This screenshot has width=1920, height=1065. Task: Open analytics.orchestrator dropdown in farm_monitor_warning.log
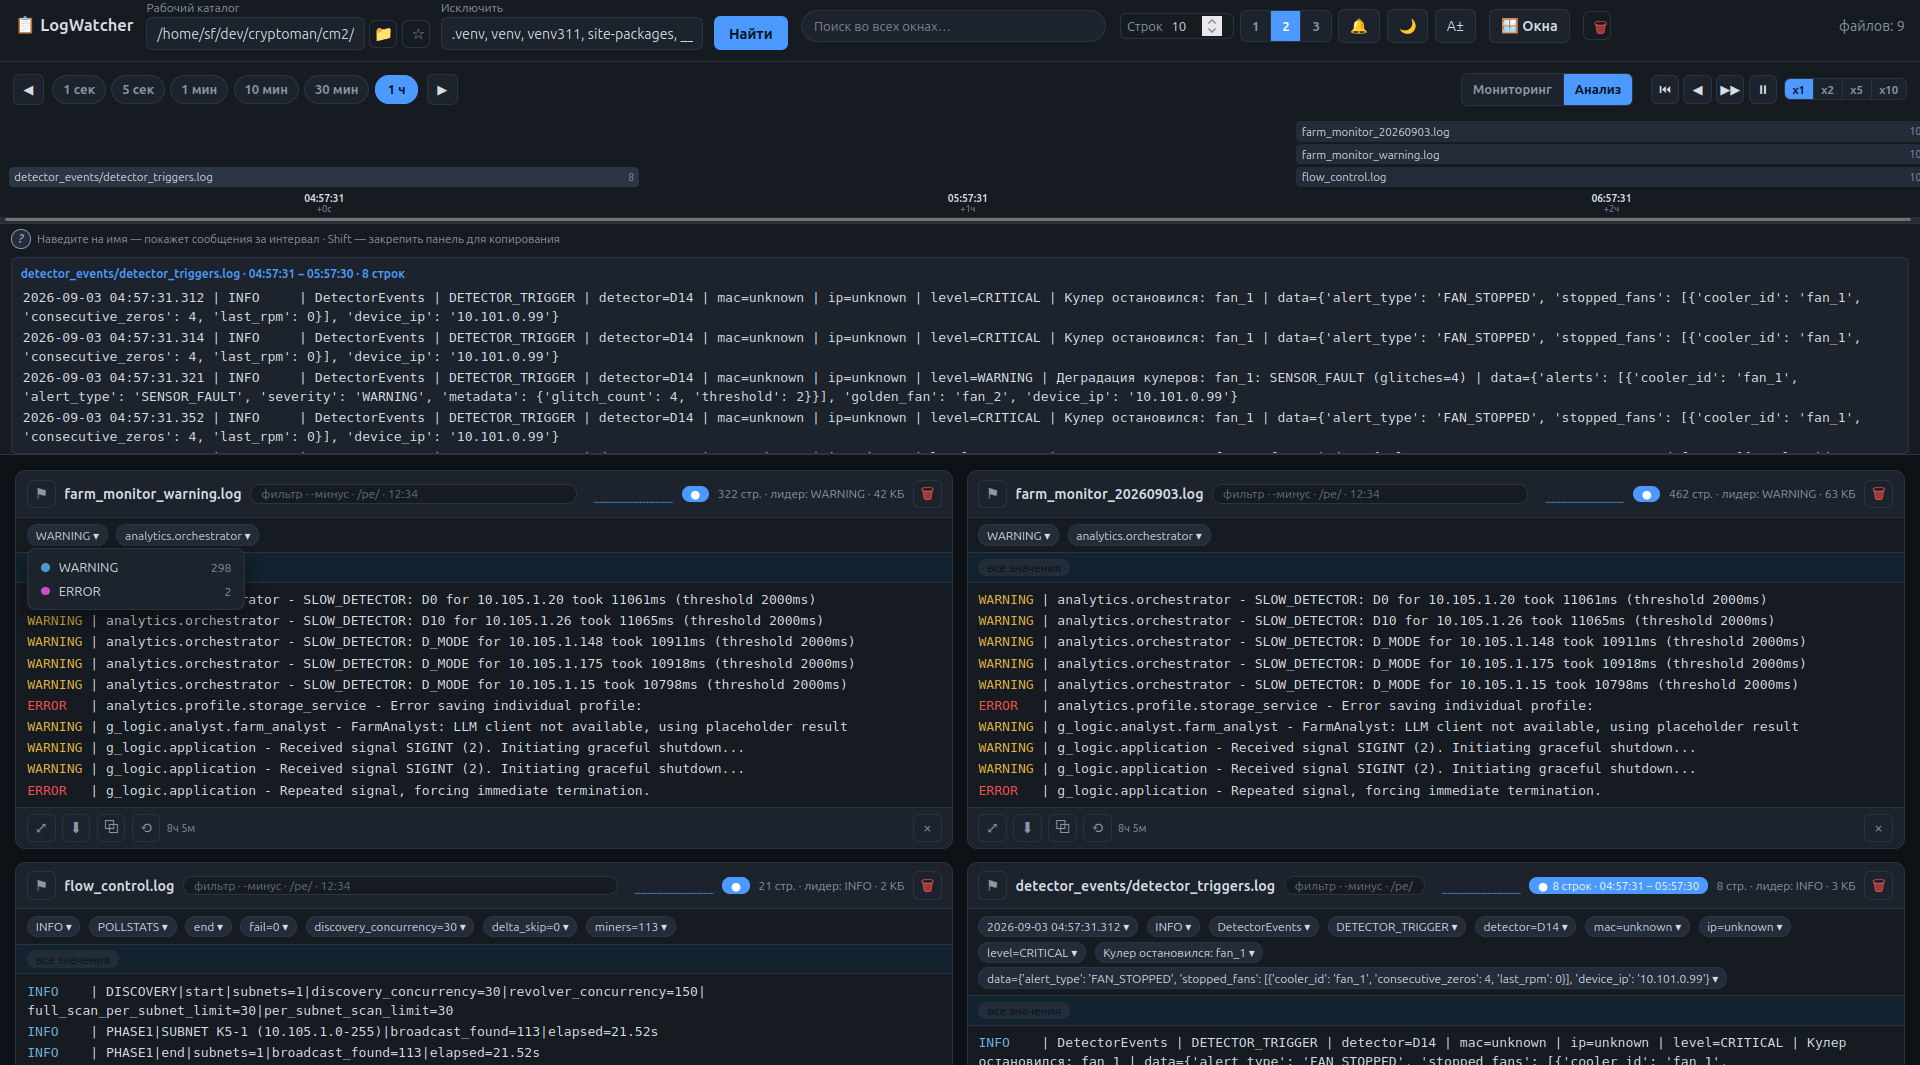[187, 536]
